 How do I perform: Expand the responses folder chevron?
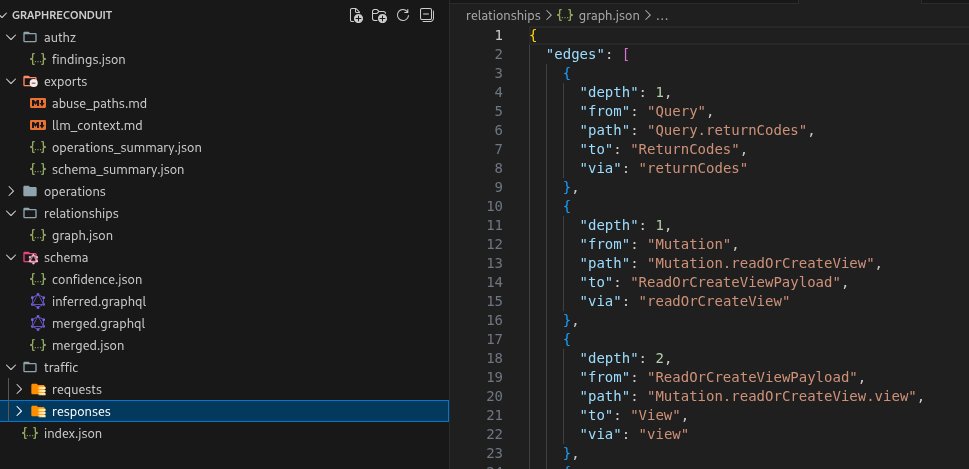[19, 412]
